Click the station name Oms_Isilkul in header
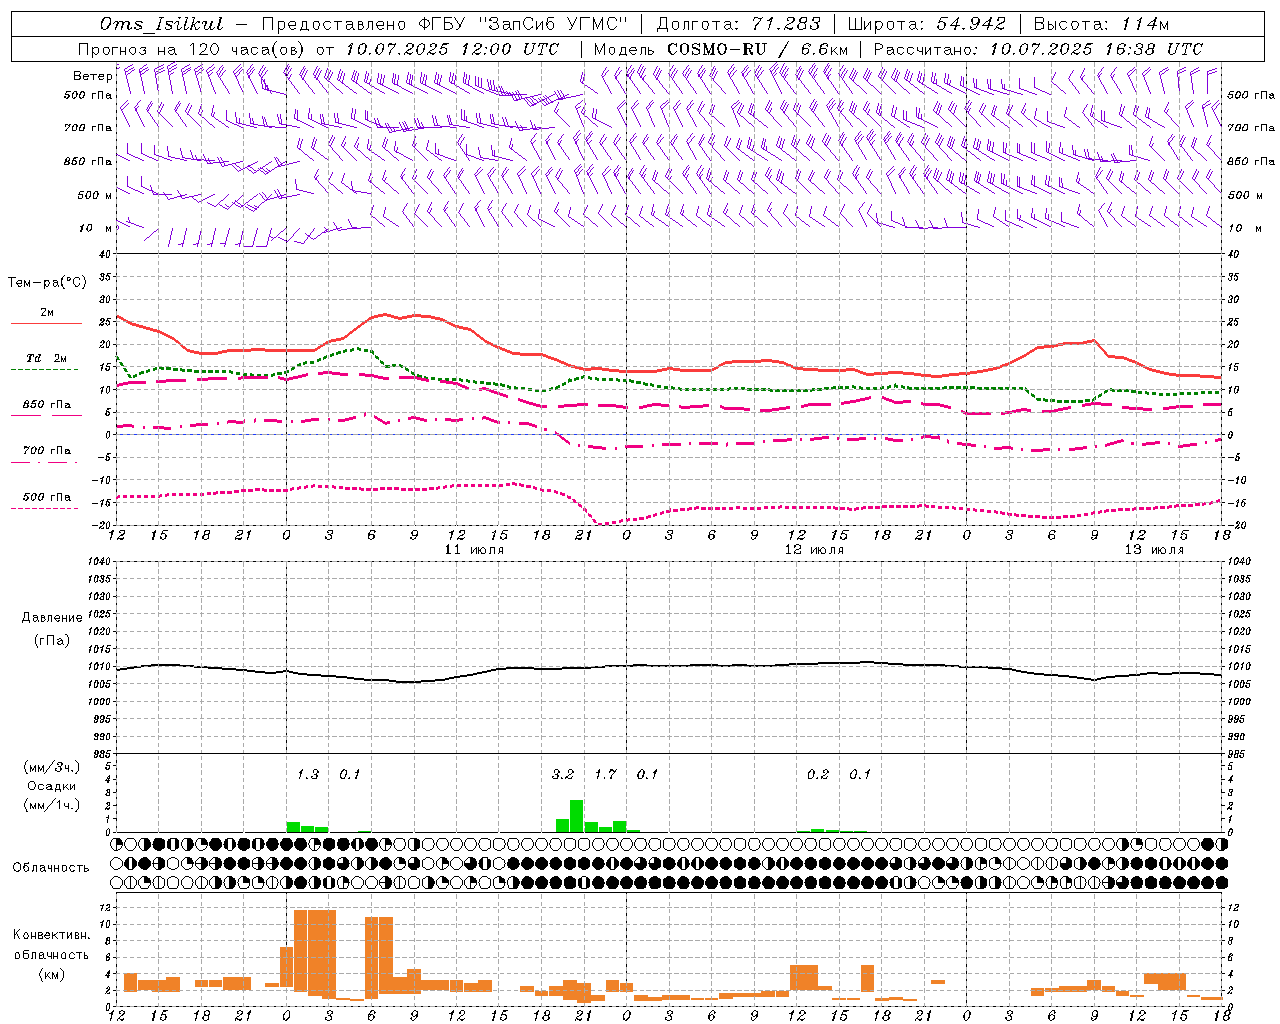Viewport: 1280px width, 1024px height. 161,24
